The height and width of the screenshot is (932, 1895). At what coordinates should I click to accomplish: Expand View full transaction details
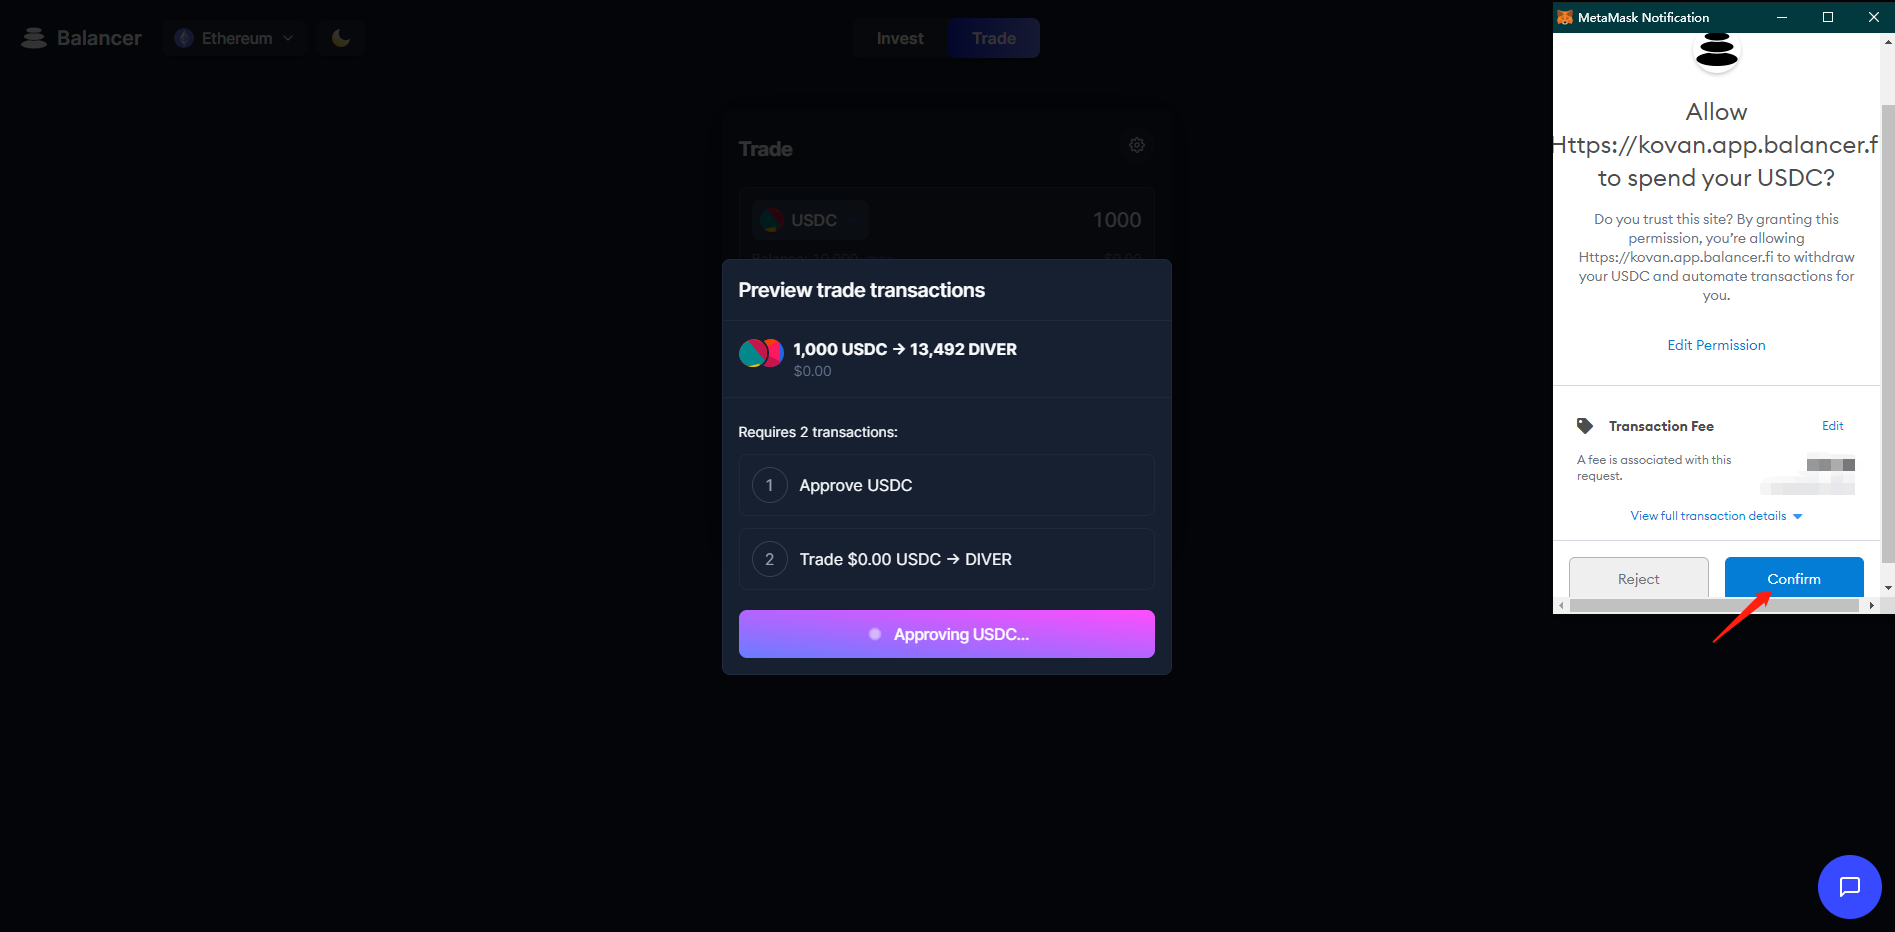tap(1716, 516)
